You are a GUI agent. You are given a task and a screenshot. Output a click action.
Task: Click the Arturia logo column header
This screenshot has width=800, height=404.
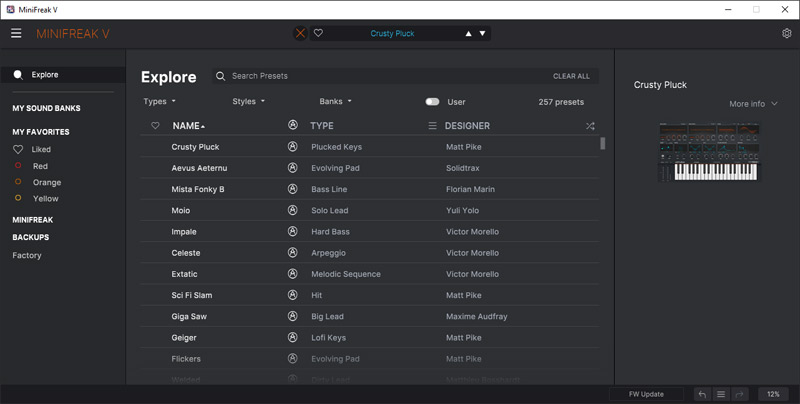(x=293, y=126)
